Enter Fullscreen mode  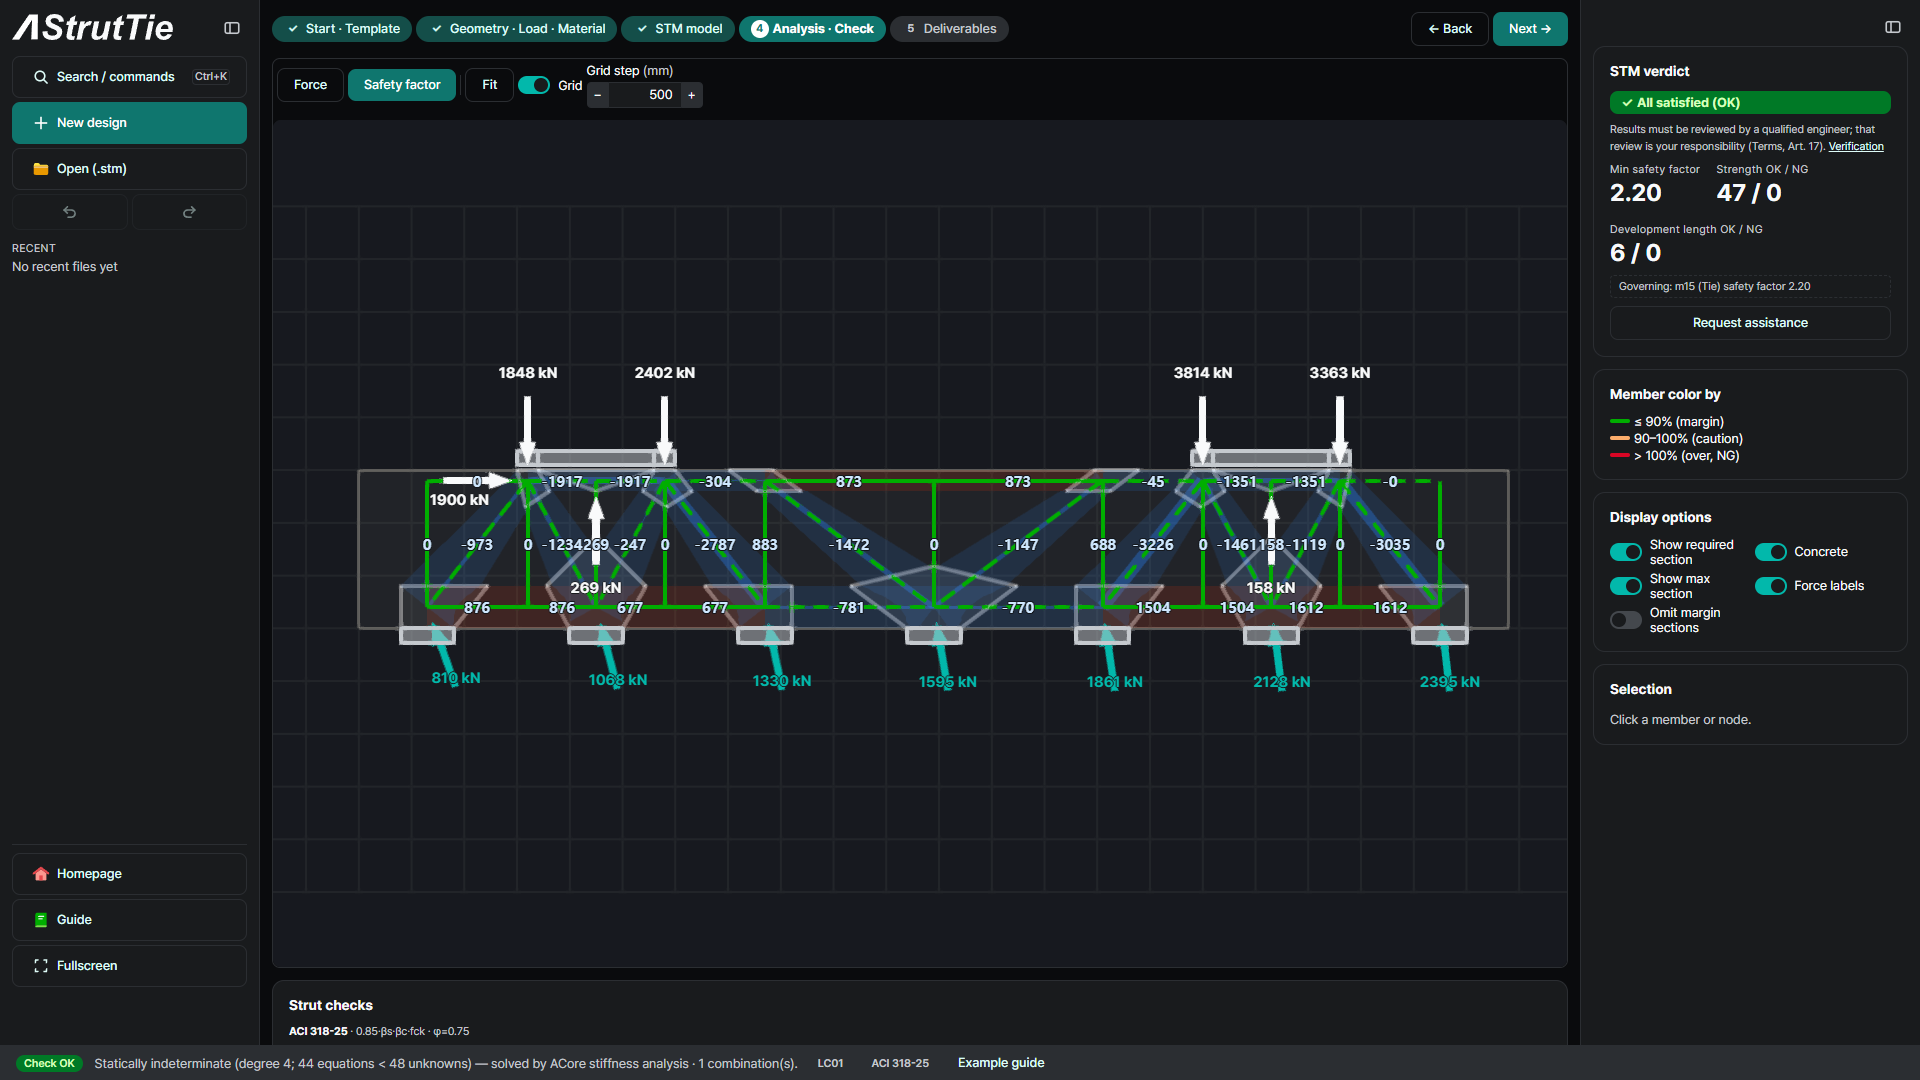coord(129,966)
